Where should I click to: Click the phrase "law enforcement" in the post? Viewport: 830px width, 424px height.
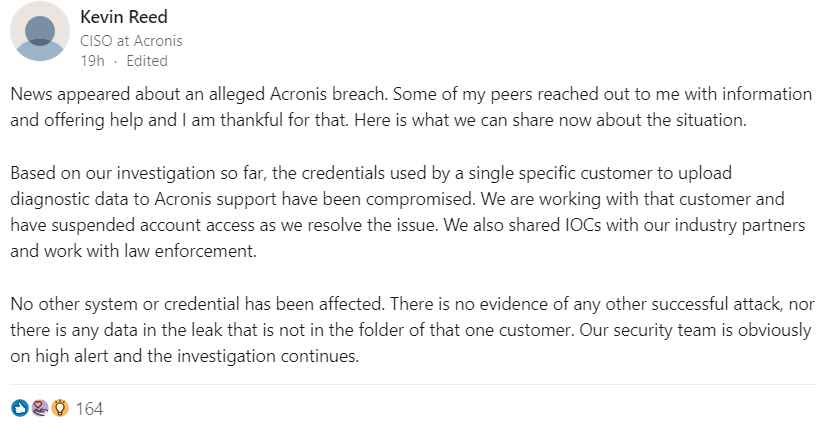tap(190, 251)
